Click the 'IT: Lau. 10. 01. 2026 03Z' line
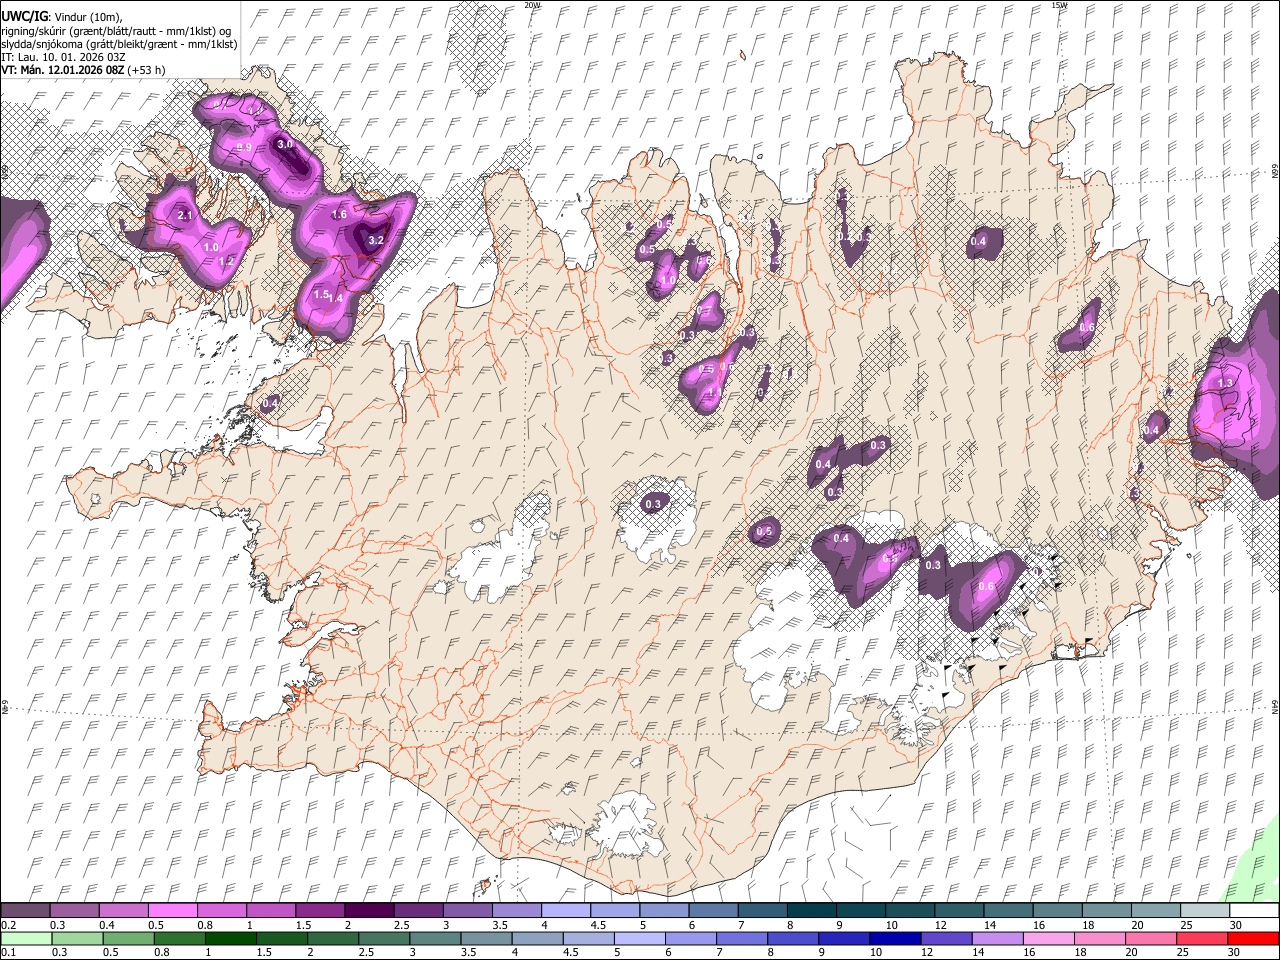Screen dimensions: 1280x960 point(63,57)
